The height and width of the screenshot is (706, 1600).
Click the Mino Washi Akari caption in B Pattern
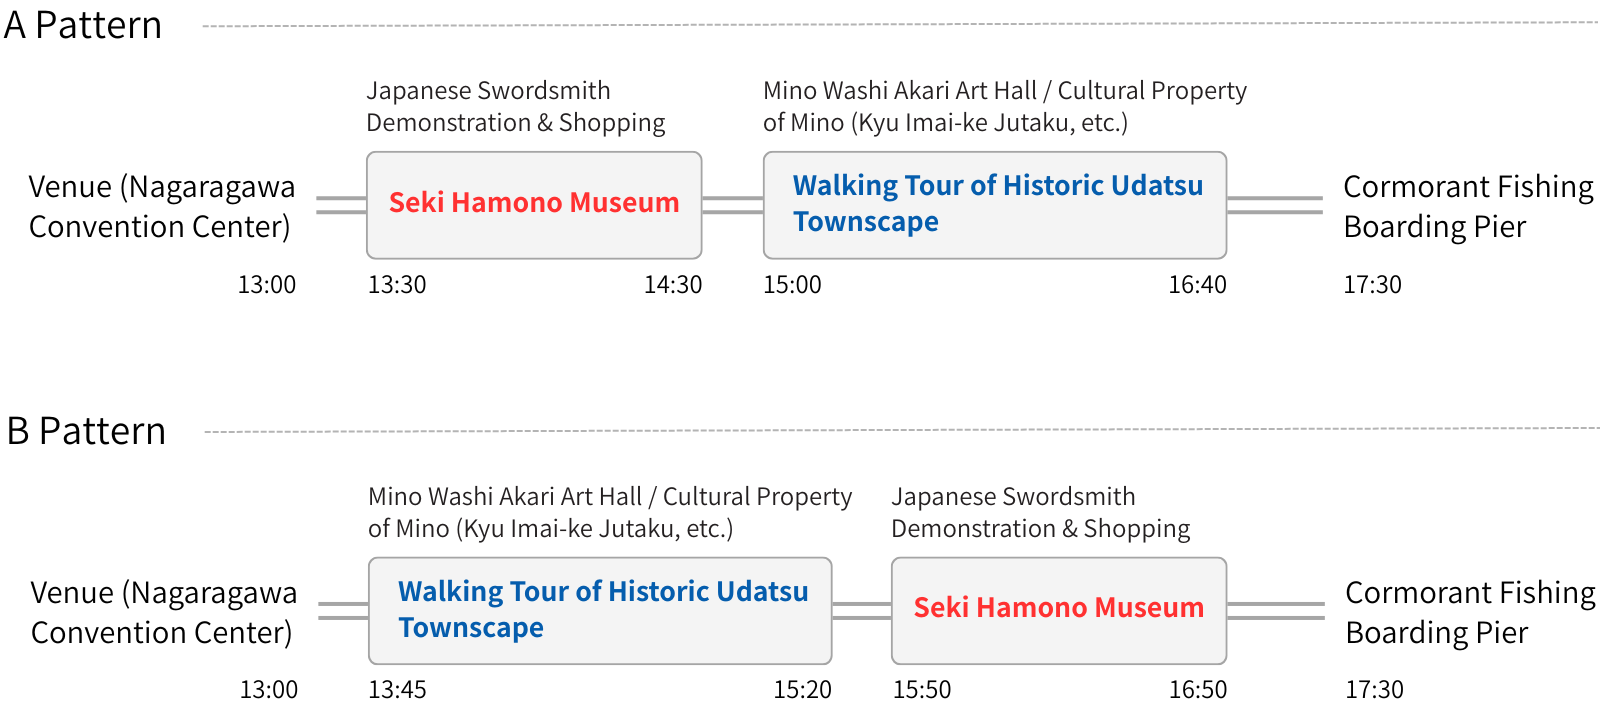pos(610,513)
